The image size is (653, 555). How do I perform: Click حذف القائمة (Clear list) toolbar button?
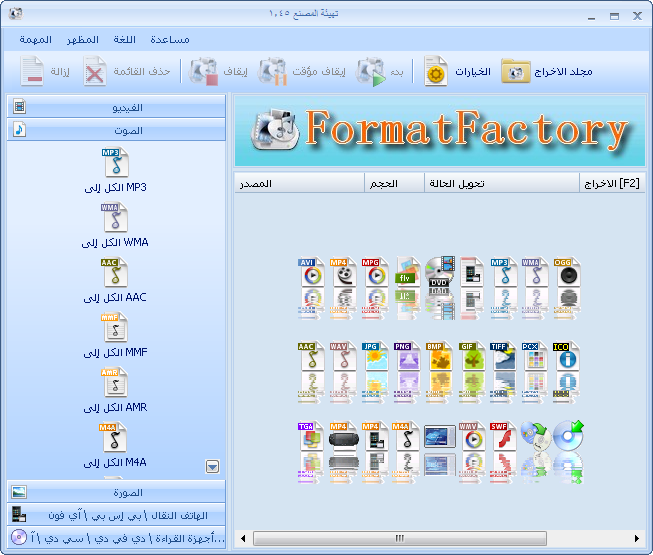coord(127,72)
